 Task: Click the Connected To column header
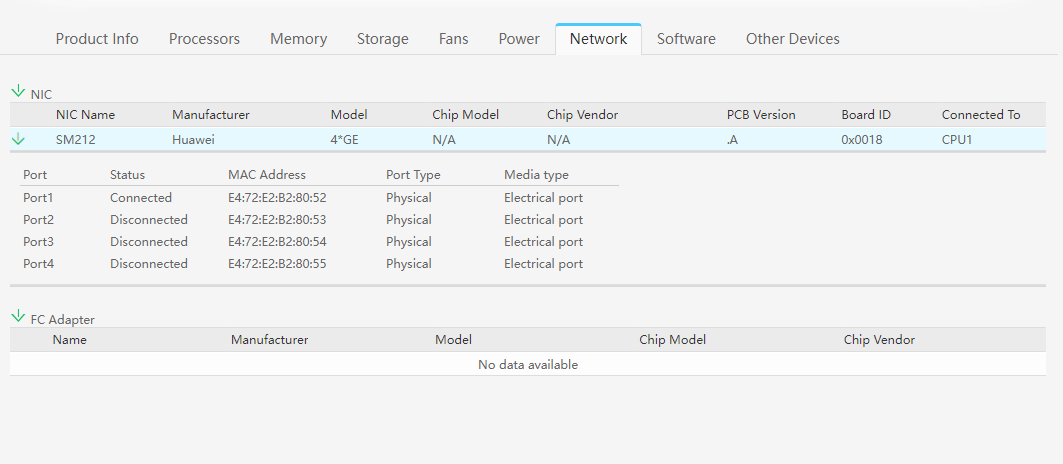980,115
